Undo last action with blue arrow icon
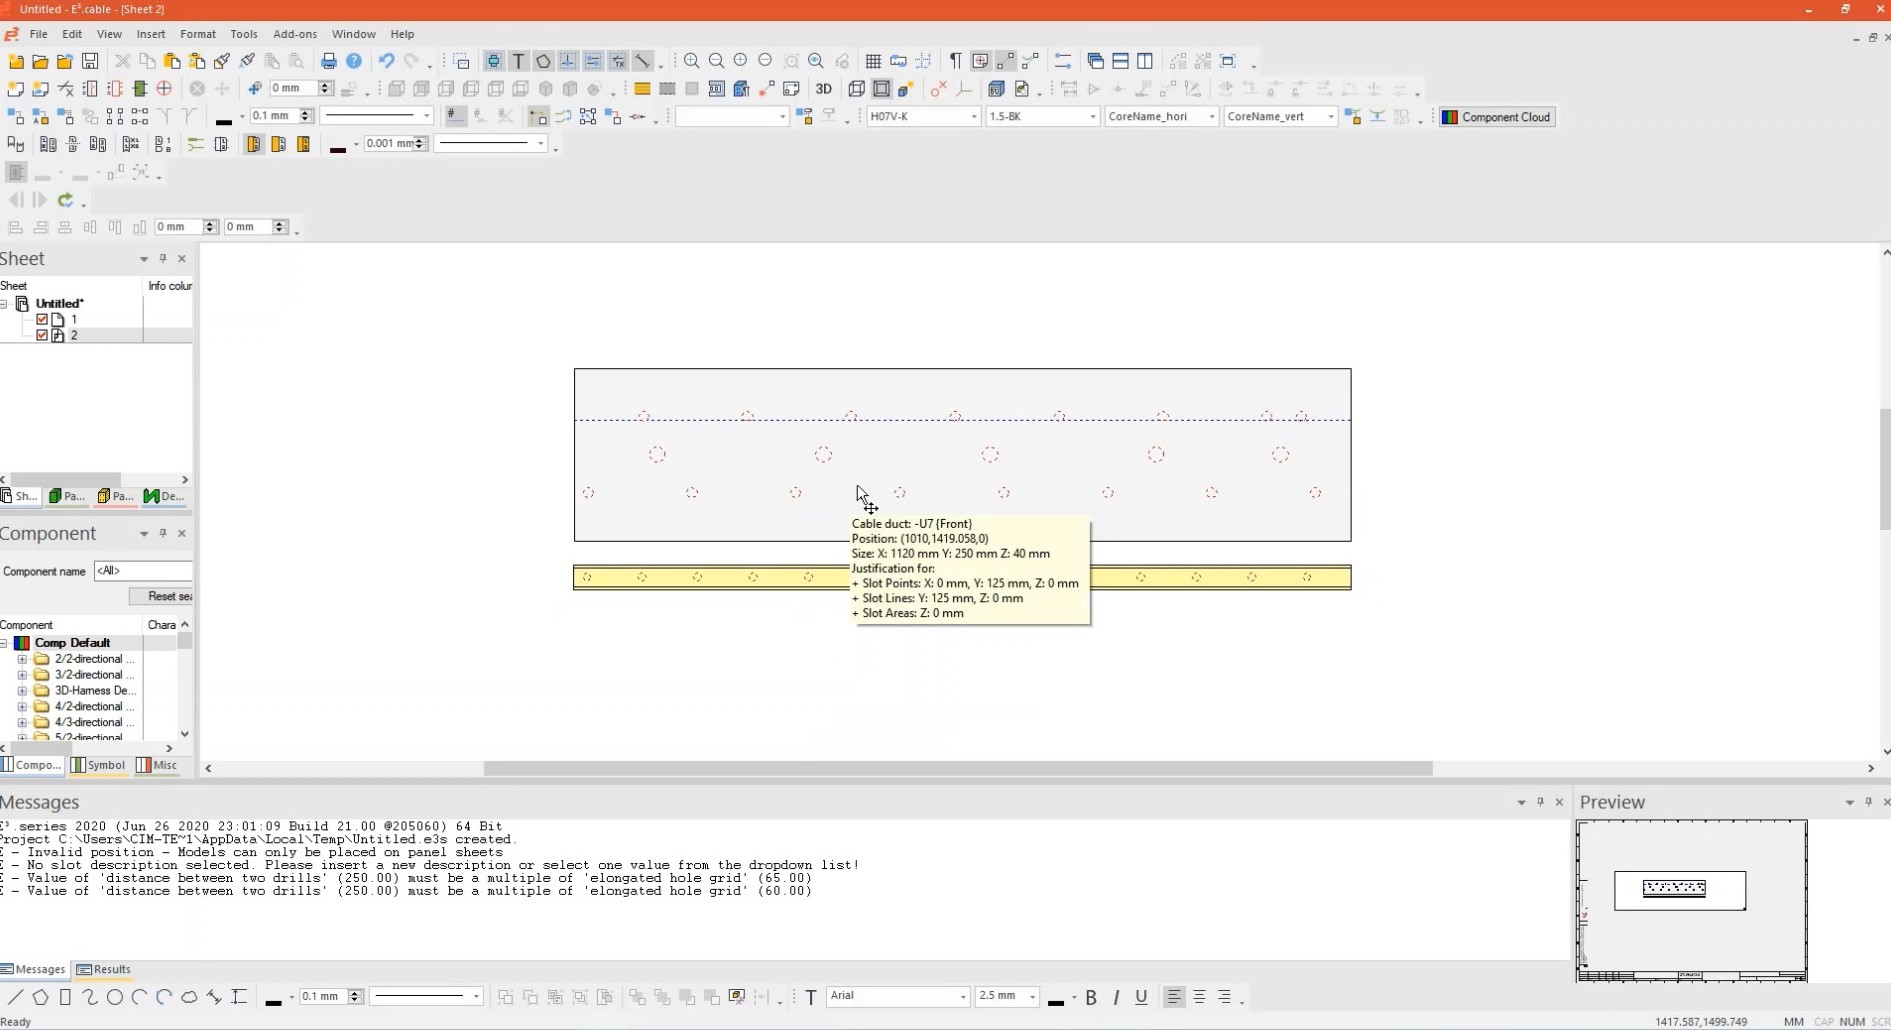 [386, 61]
